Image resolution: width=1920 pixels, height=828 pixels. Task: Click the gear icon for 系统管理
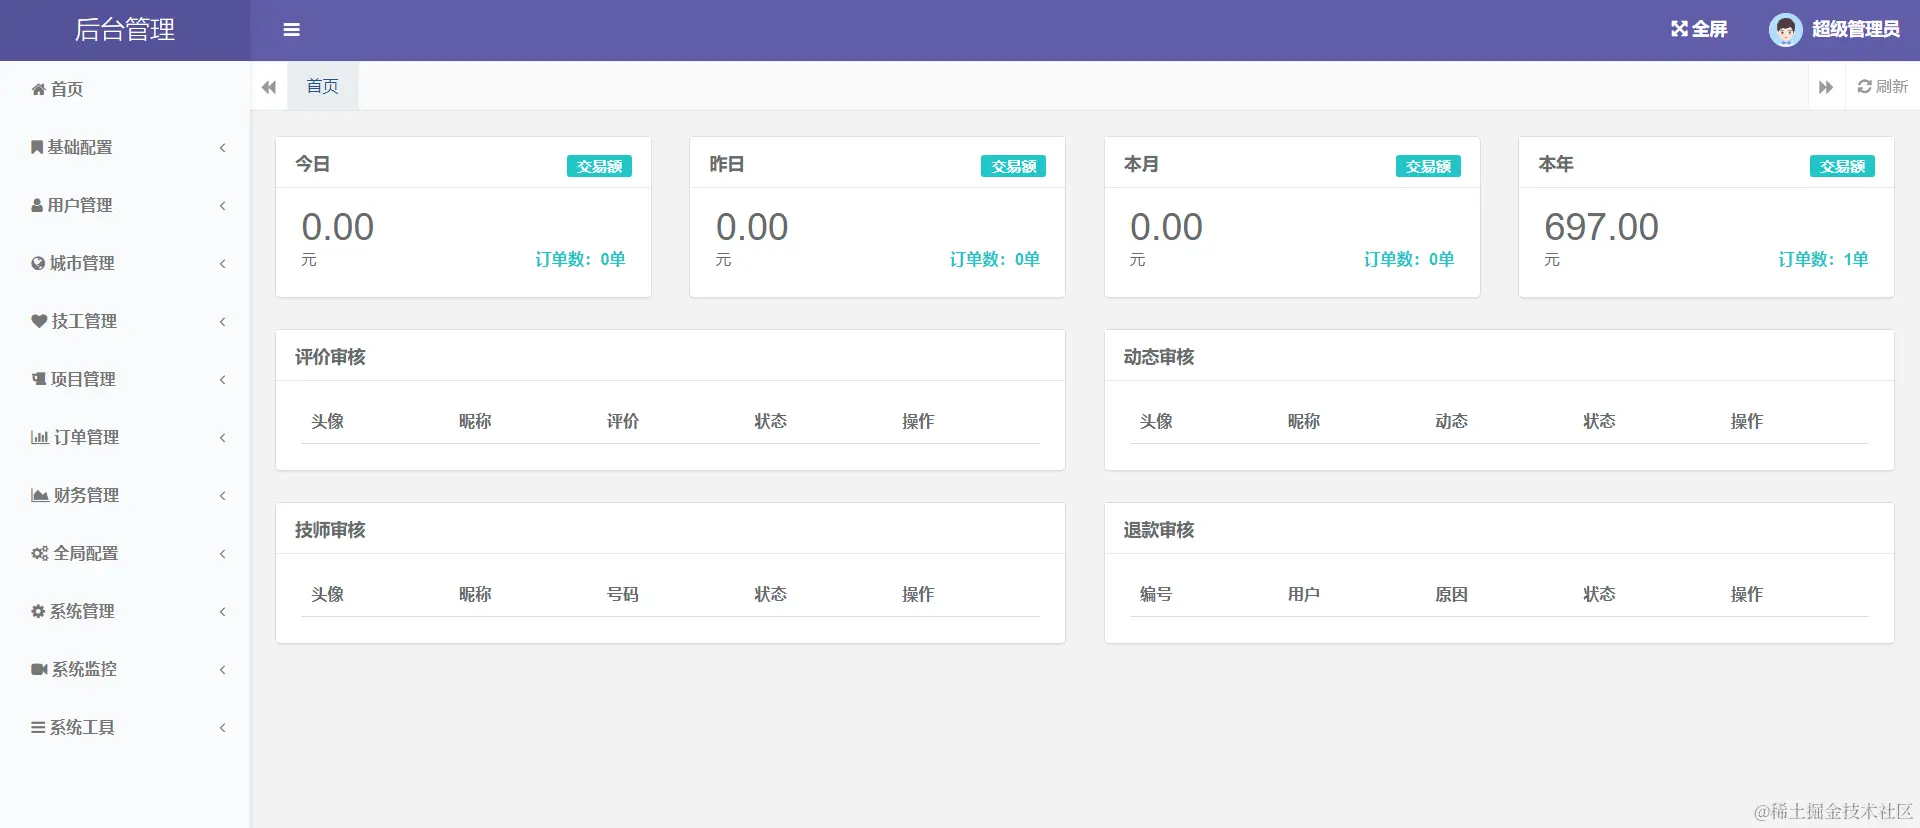(38, 611)
